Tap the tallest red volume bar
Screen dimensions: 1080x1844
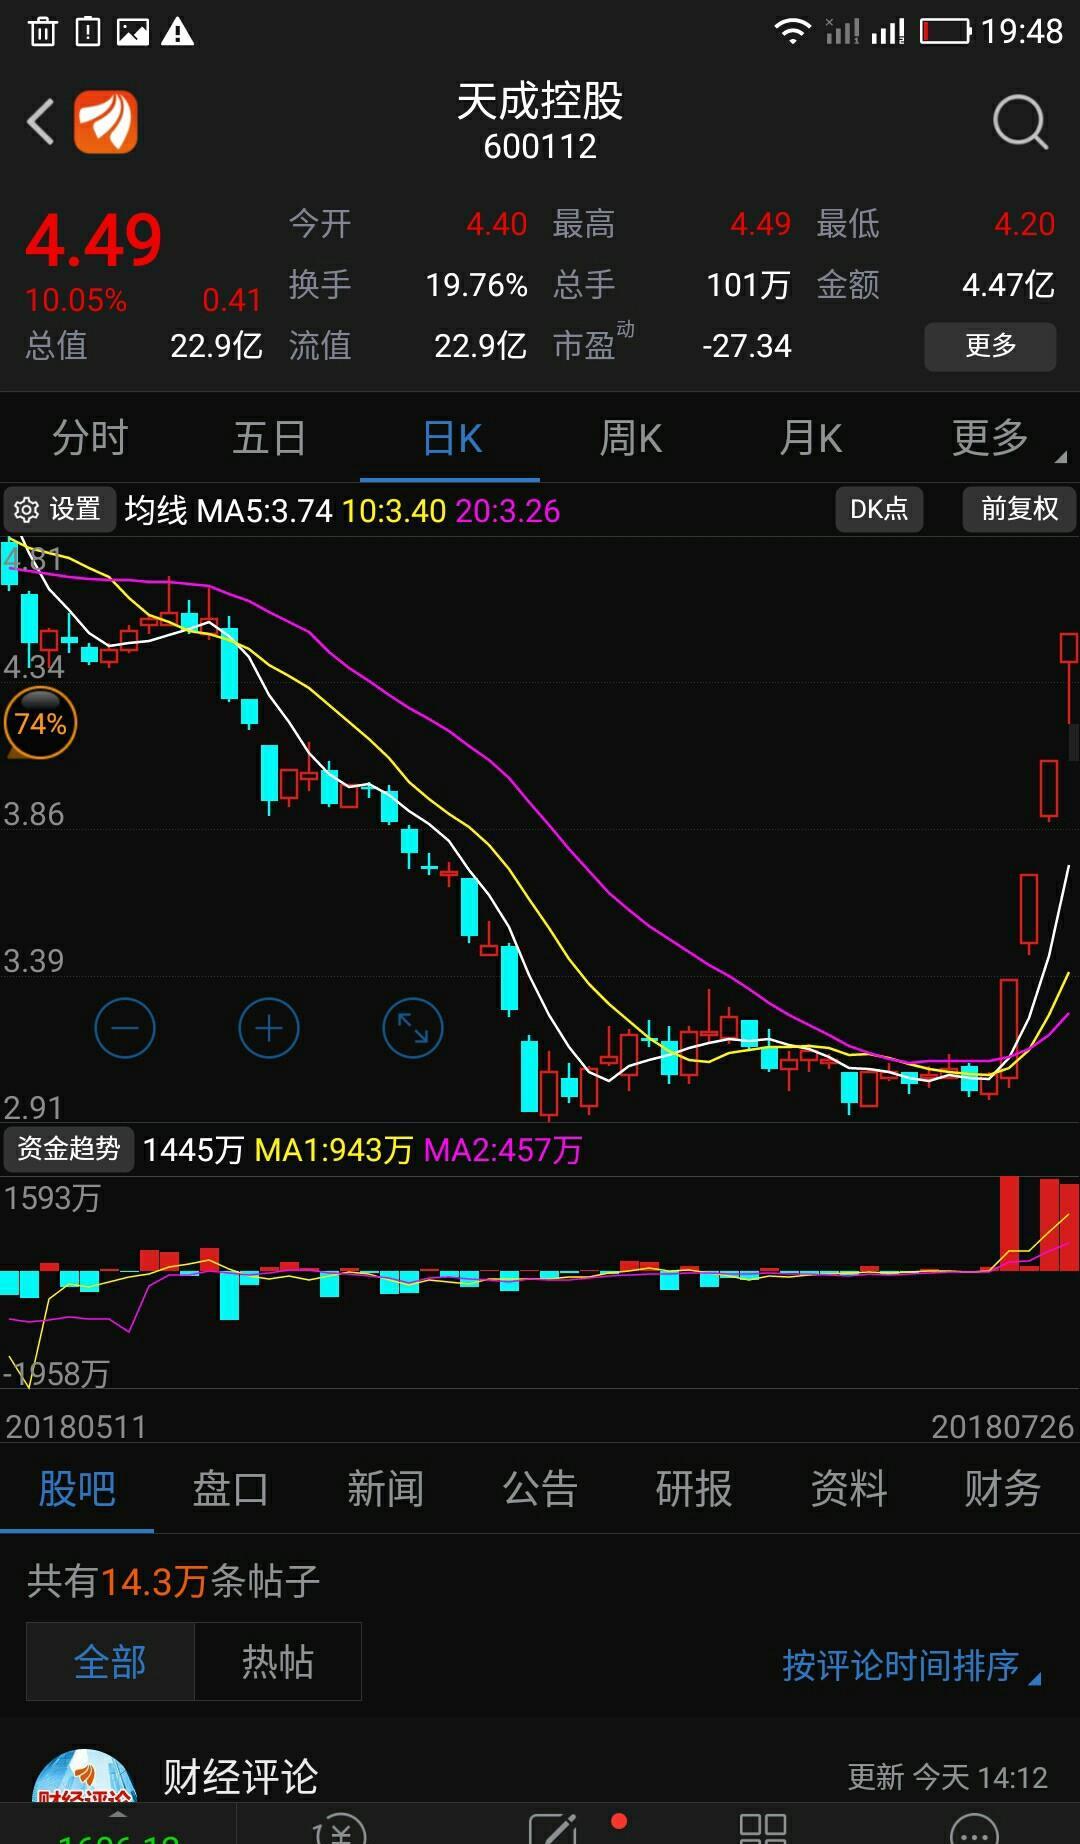(1009, 1224)
